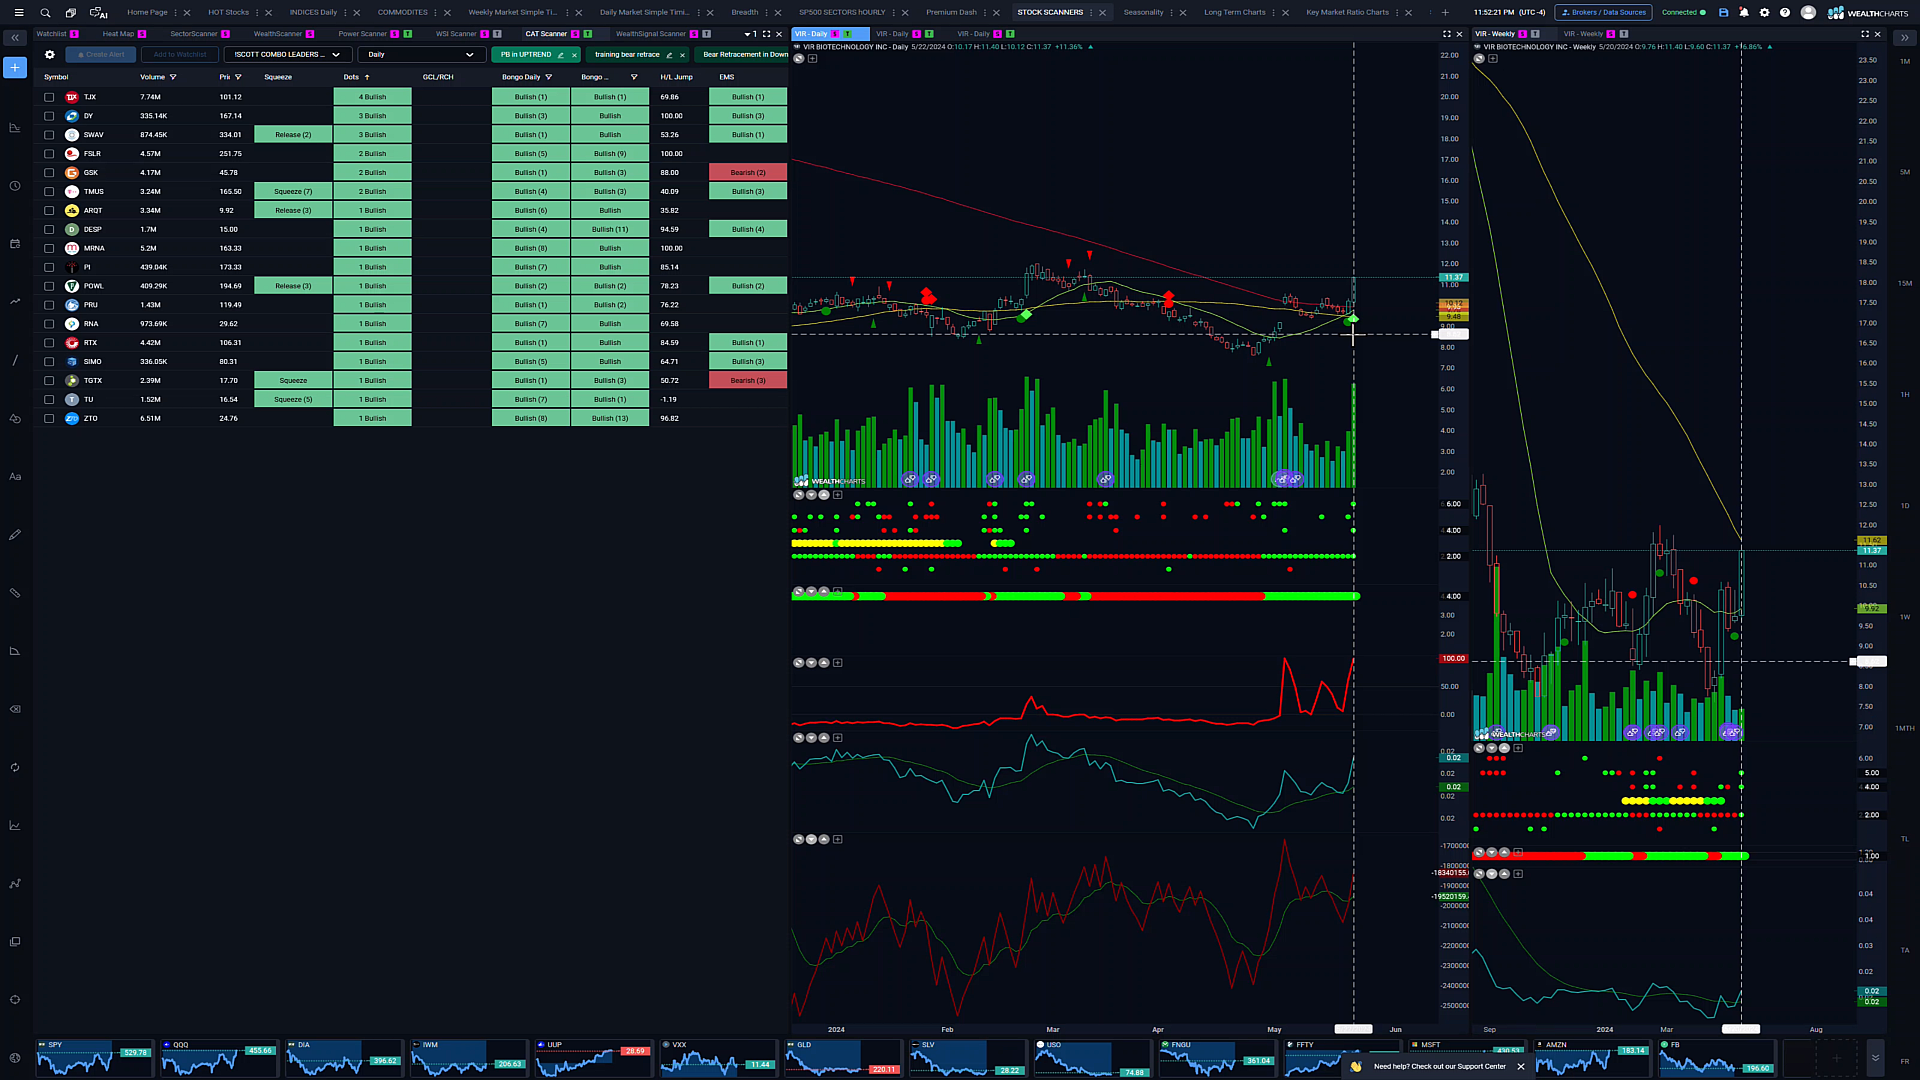Switch to the Home Page tab
The image size is (1920, 1080).
point(147,12)
